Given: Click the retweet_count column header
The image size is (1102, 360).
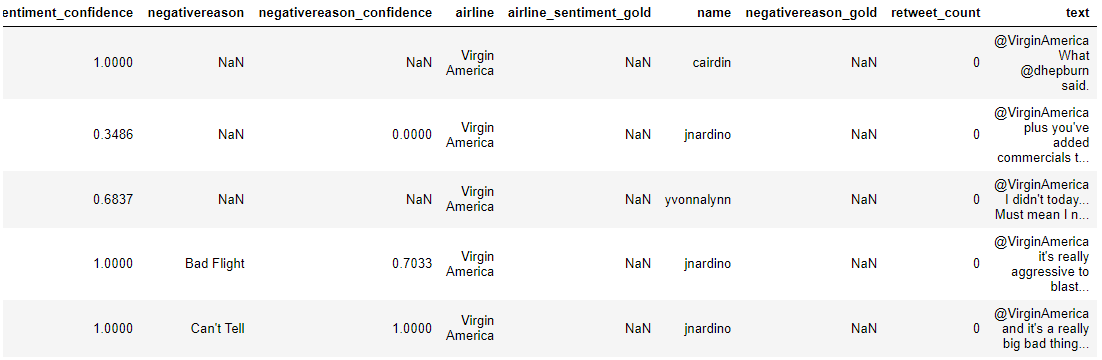Looking at the screenshot, I should coord(935,13).
